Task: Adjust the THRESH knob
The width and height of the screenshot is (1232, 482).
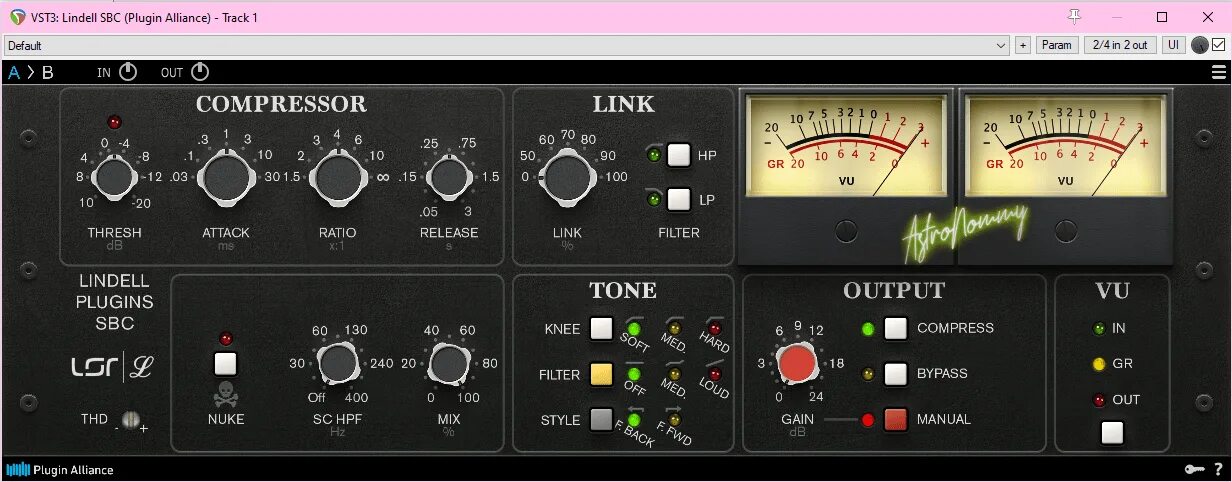Action: 113,179
